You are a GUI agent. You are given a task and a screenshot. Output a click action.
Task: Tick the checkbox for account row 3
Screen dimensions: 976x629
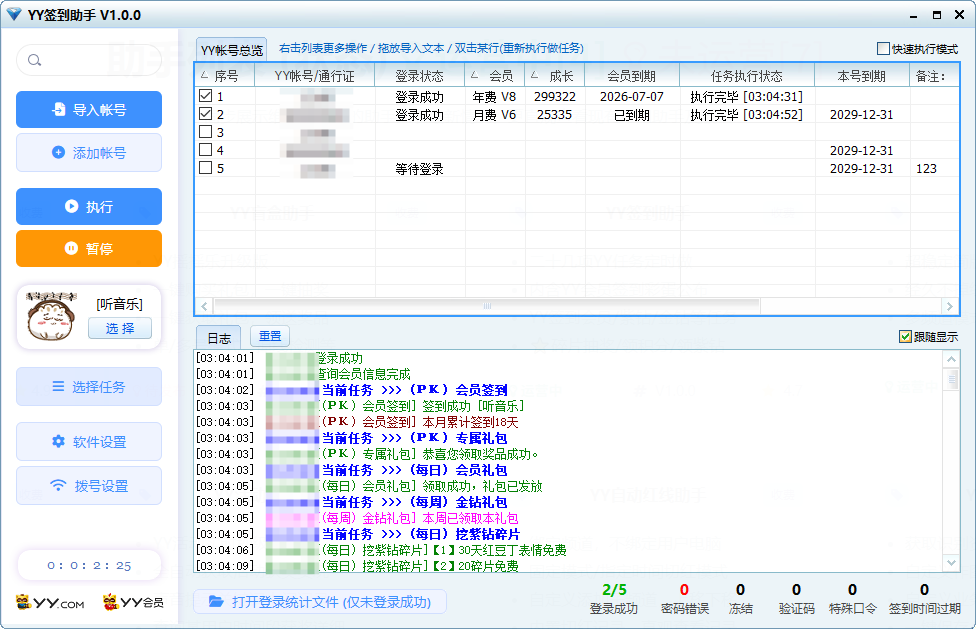tap(205, 132)
